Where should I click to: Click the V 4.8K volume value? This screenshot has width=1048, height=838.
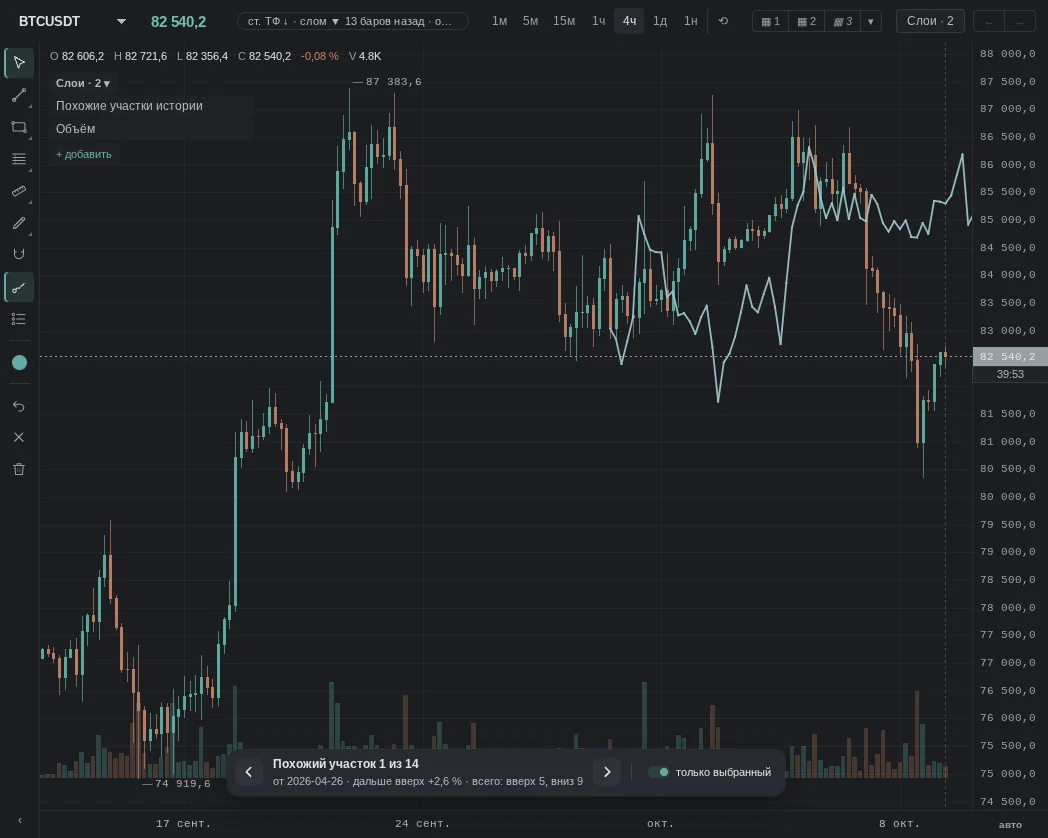365,56
